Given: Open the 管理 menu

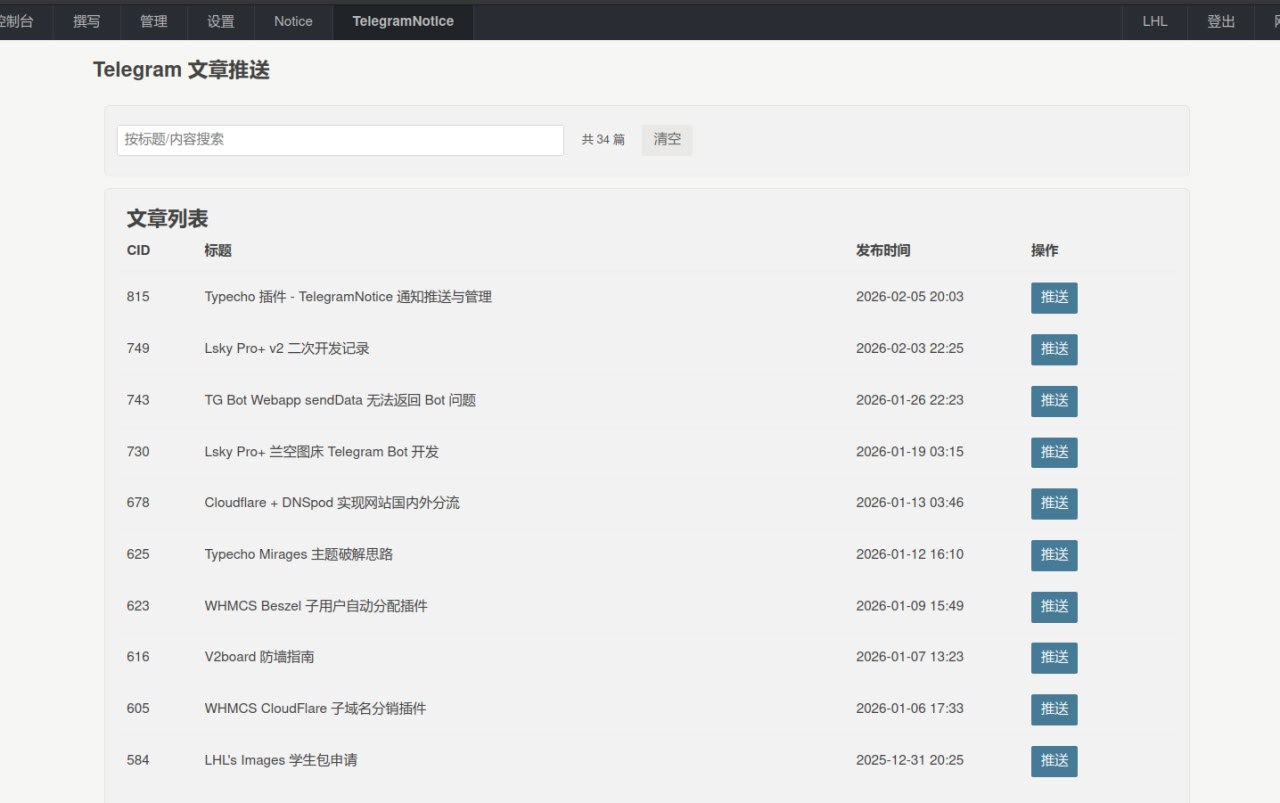Looking at the screenshot, I should (x=154, y=21).
